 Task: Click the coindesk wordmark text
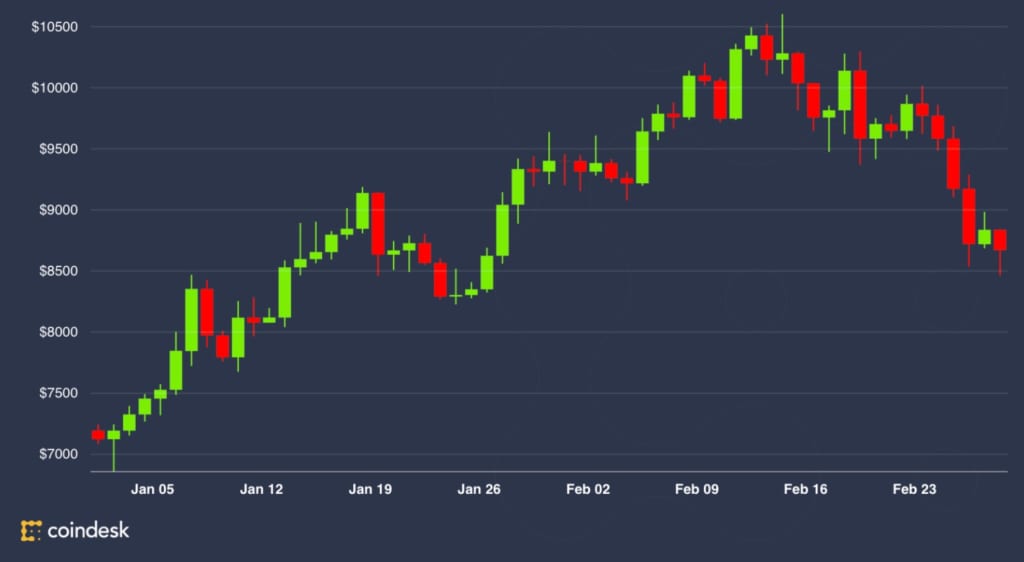click(88, 531)
